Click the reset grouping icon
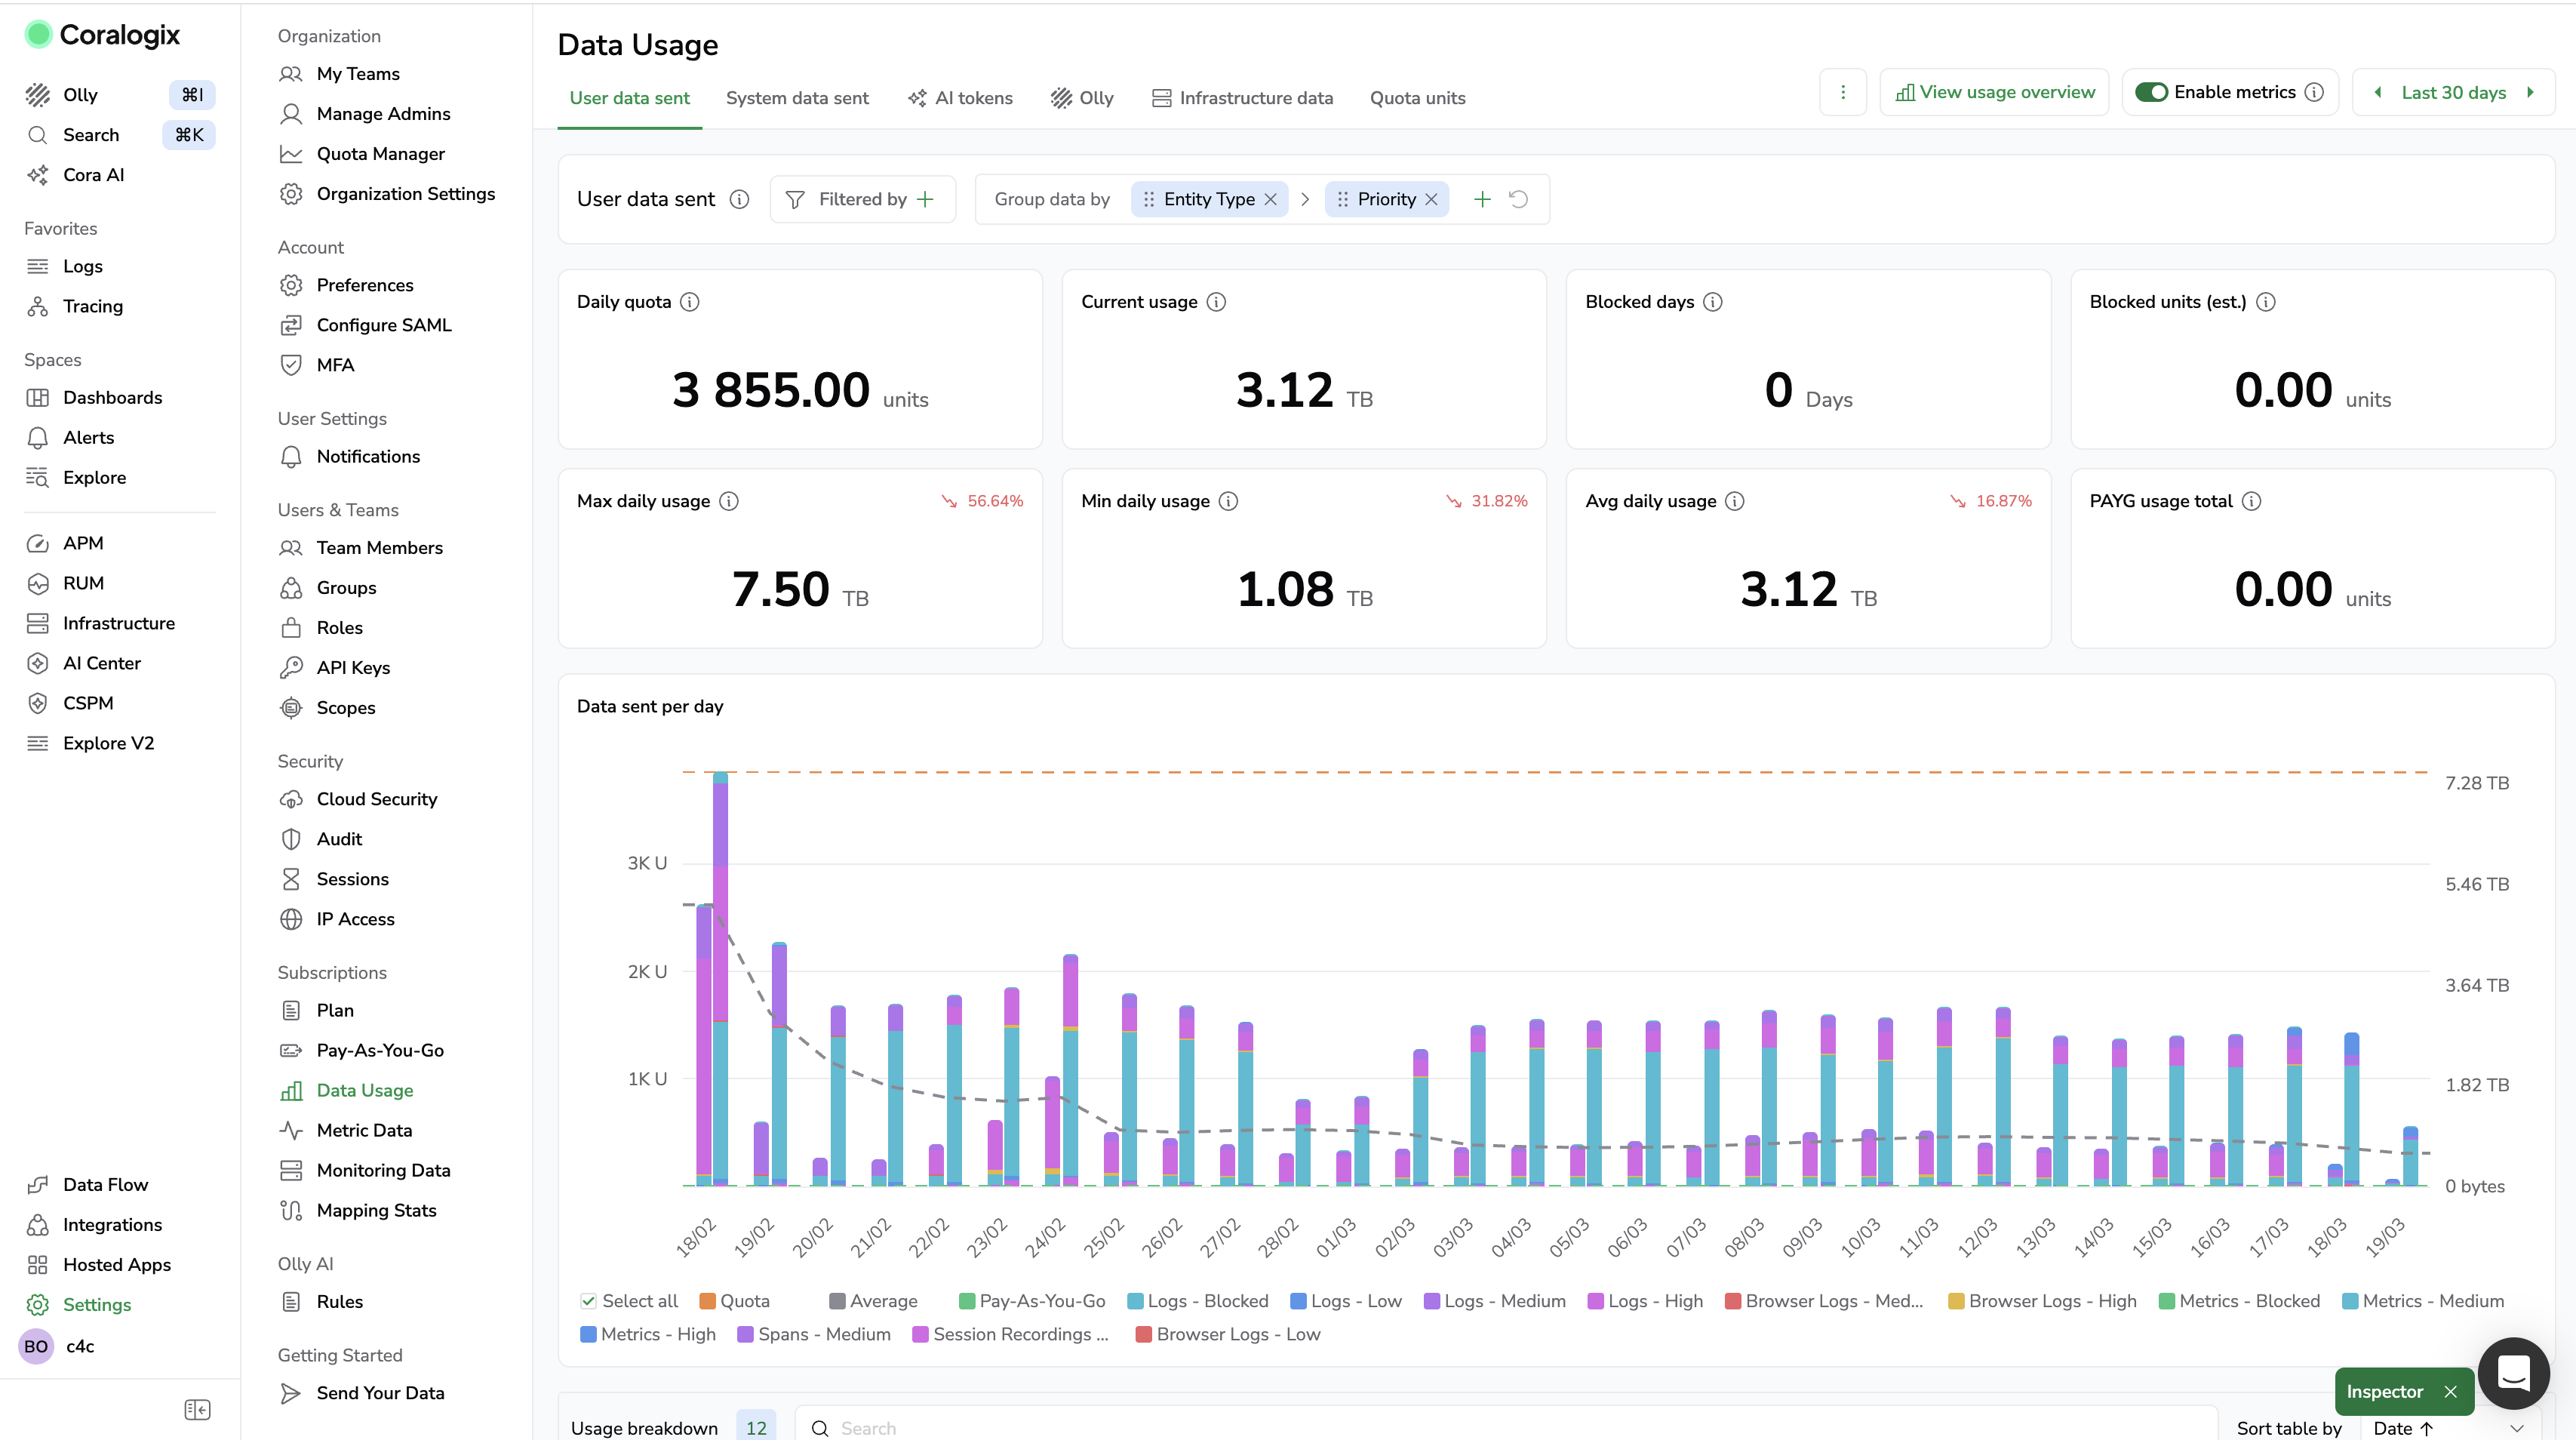Screen dimensions: 2576x1440 pyautogui.click(x=1518, y=199)
